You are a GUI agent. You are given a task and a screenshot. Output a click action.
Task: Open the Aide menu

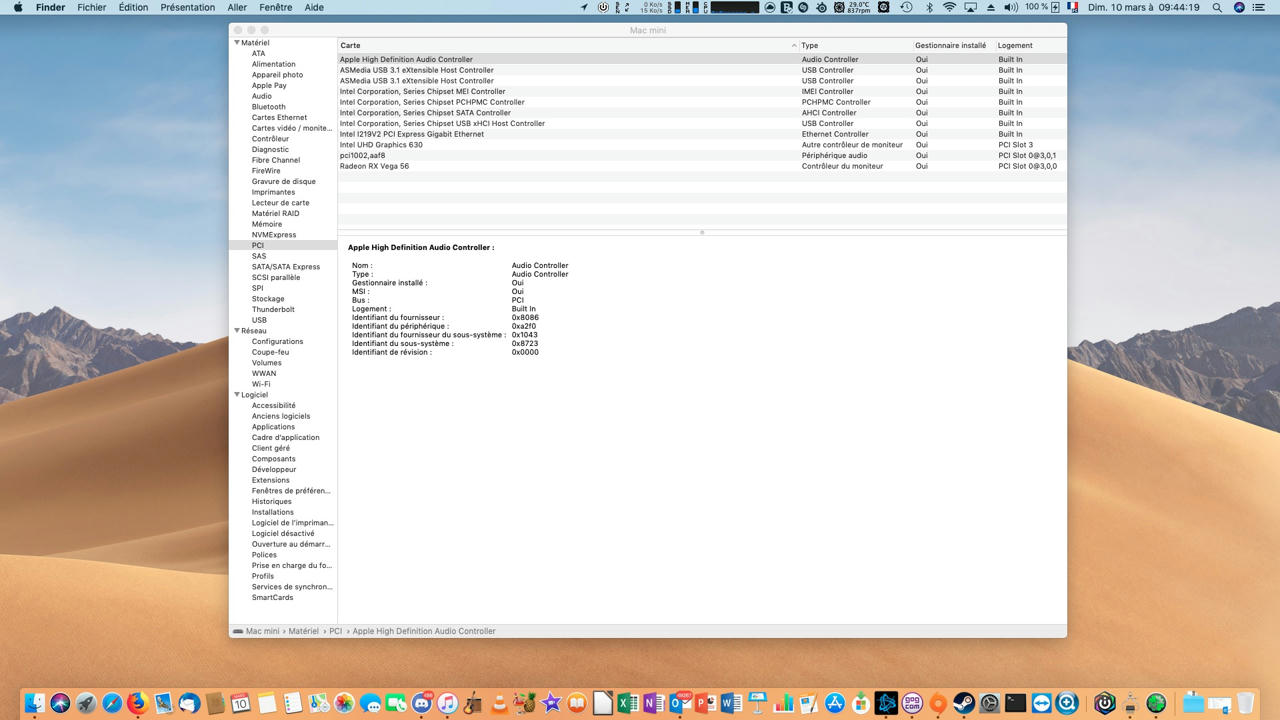314,7
